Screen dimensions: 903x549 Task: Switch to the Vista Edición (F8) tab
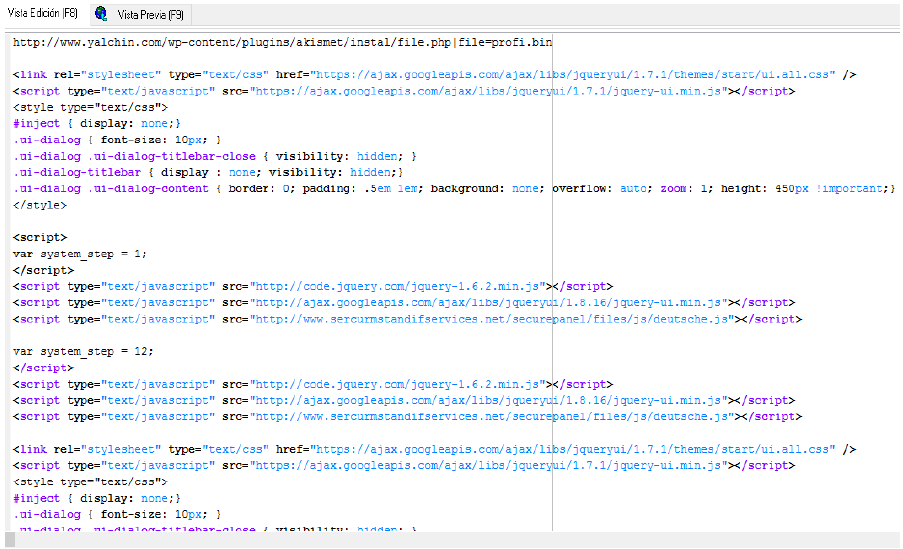(43, 13)
